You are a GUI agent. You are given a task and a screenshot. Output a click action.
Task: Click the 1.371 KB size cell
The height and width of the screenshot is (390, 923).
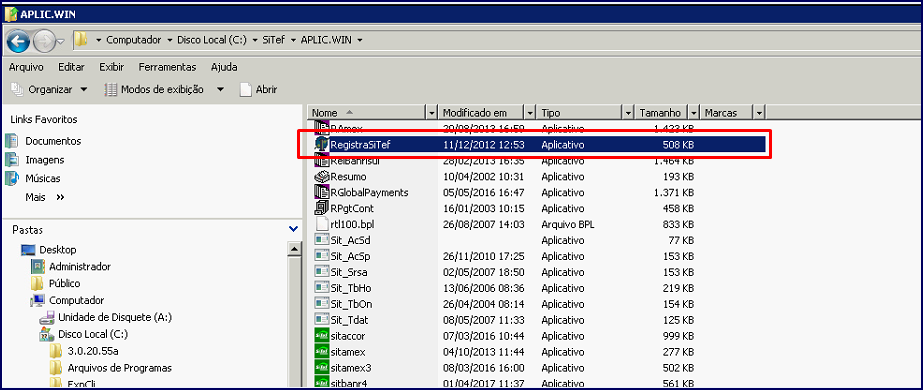[x=674, y=192]
